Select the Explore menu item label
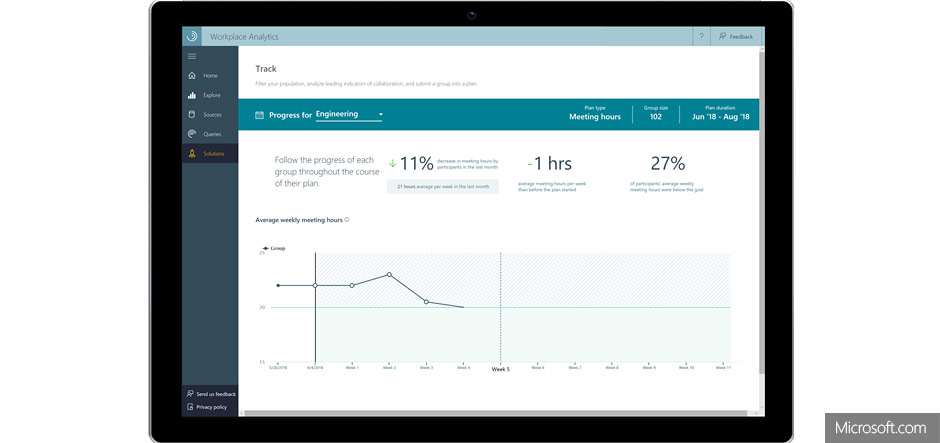The height and width of the screenshot is (443, 940). tap(212, 95)
